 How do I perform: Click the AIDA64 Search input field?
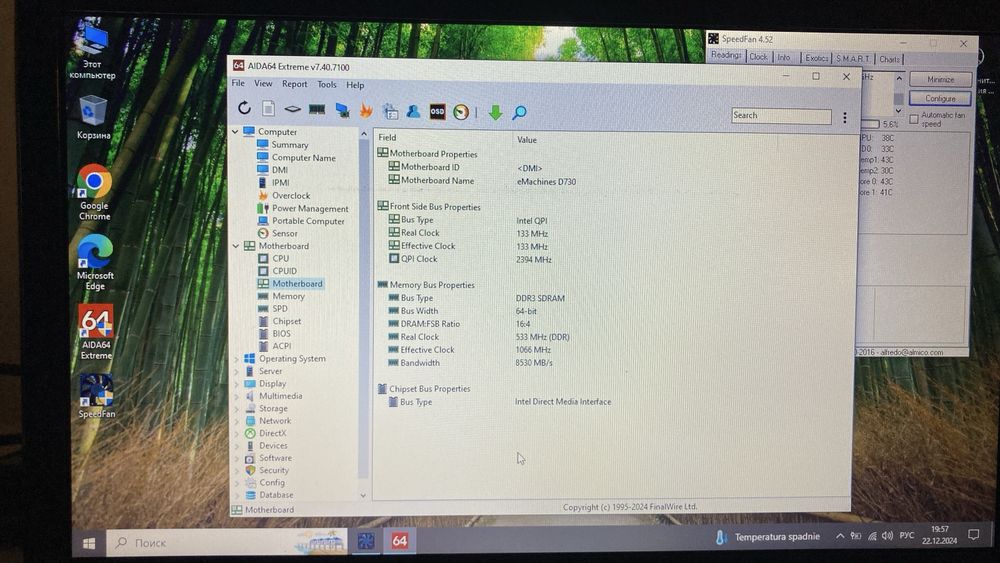pyautogui.click(x=781, y=116)
